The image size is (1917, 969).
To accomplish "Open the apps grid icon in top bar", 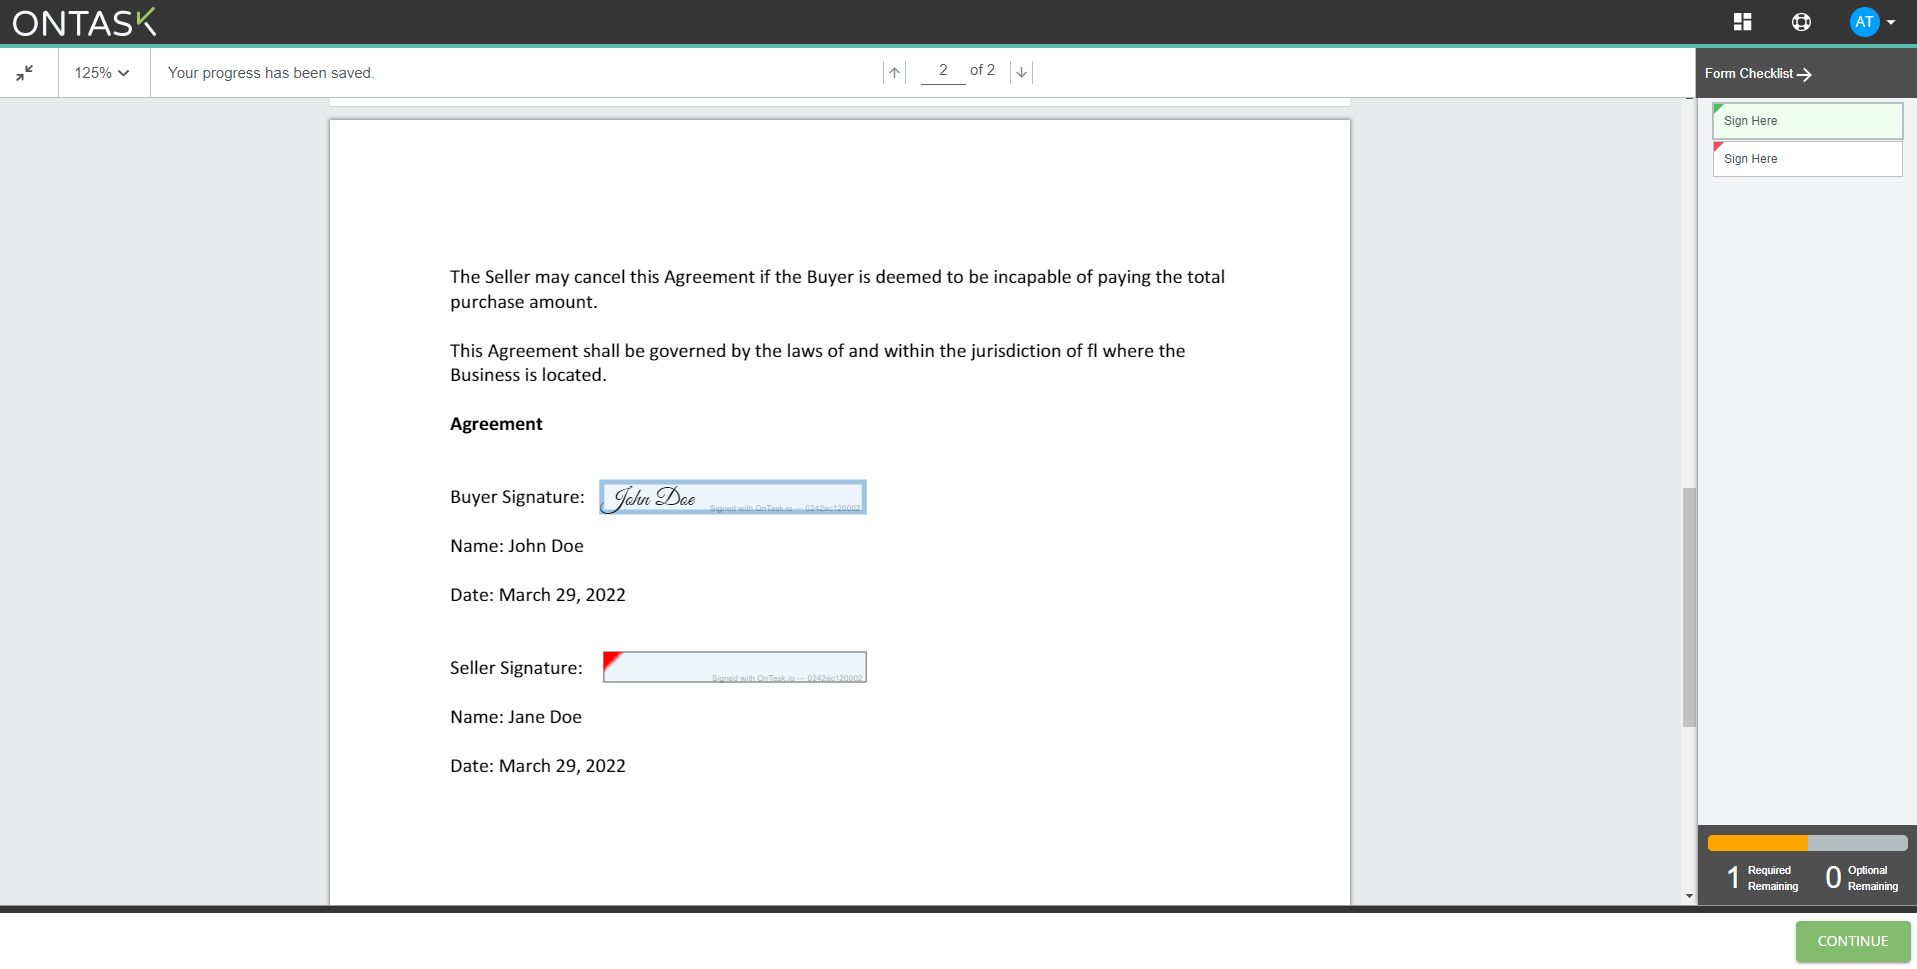I will pos(1743,21).
